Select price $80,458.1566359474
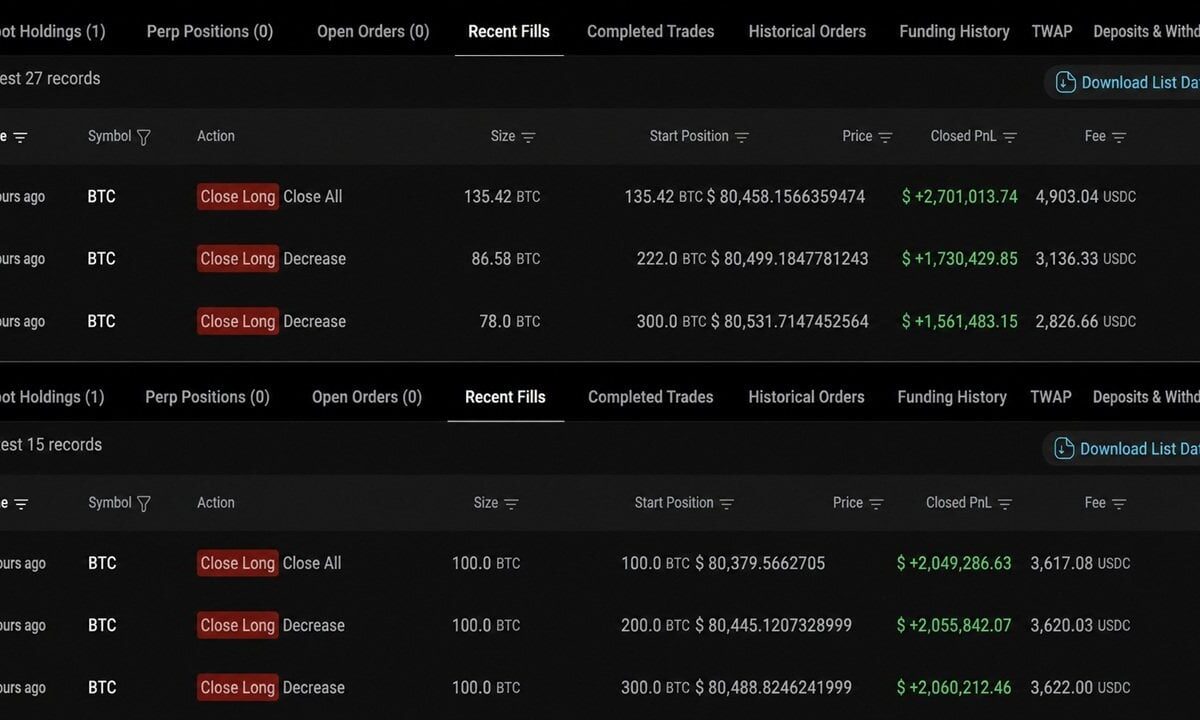 pyautogui.click(x=786, y=197)
